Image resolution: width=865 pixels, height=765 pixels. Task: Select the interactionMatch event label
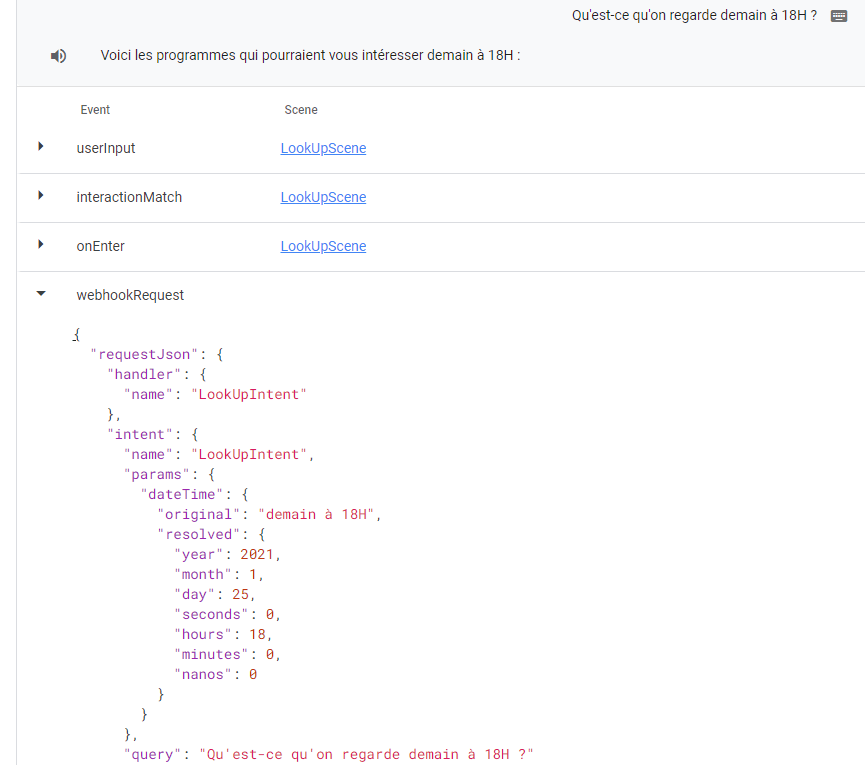pyautogui.click(x=129, y=197)
